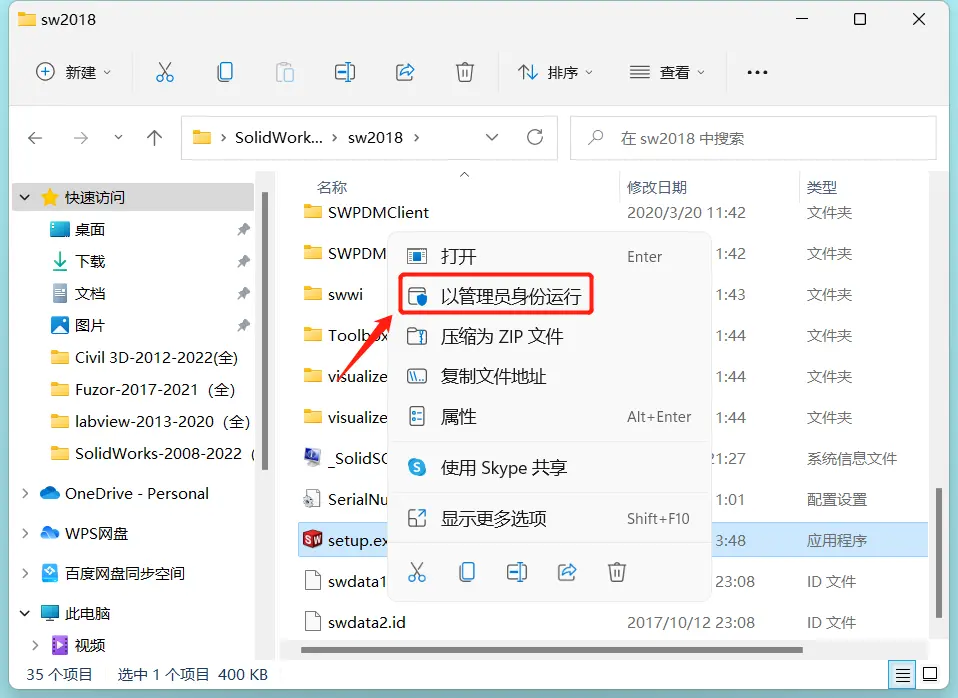Choose 属性 in the context menu
The height and width of the screenshot is (698, 958).
click(x=550, y=417)
